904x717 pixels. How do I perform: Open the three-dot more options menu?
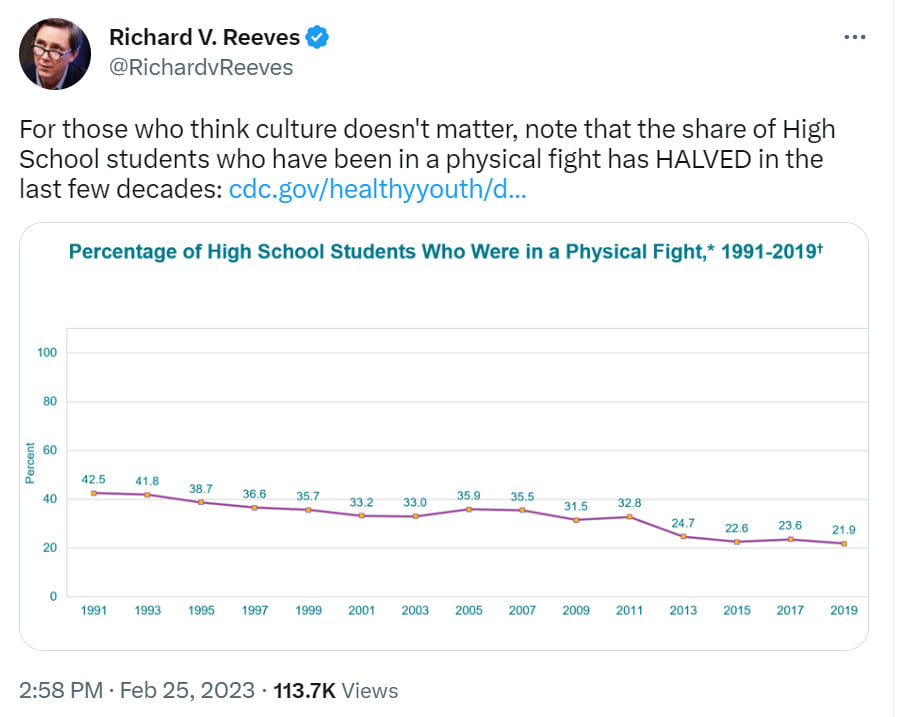[x=854, y=37]
